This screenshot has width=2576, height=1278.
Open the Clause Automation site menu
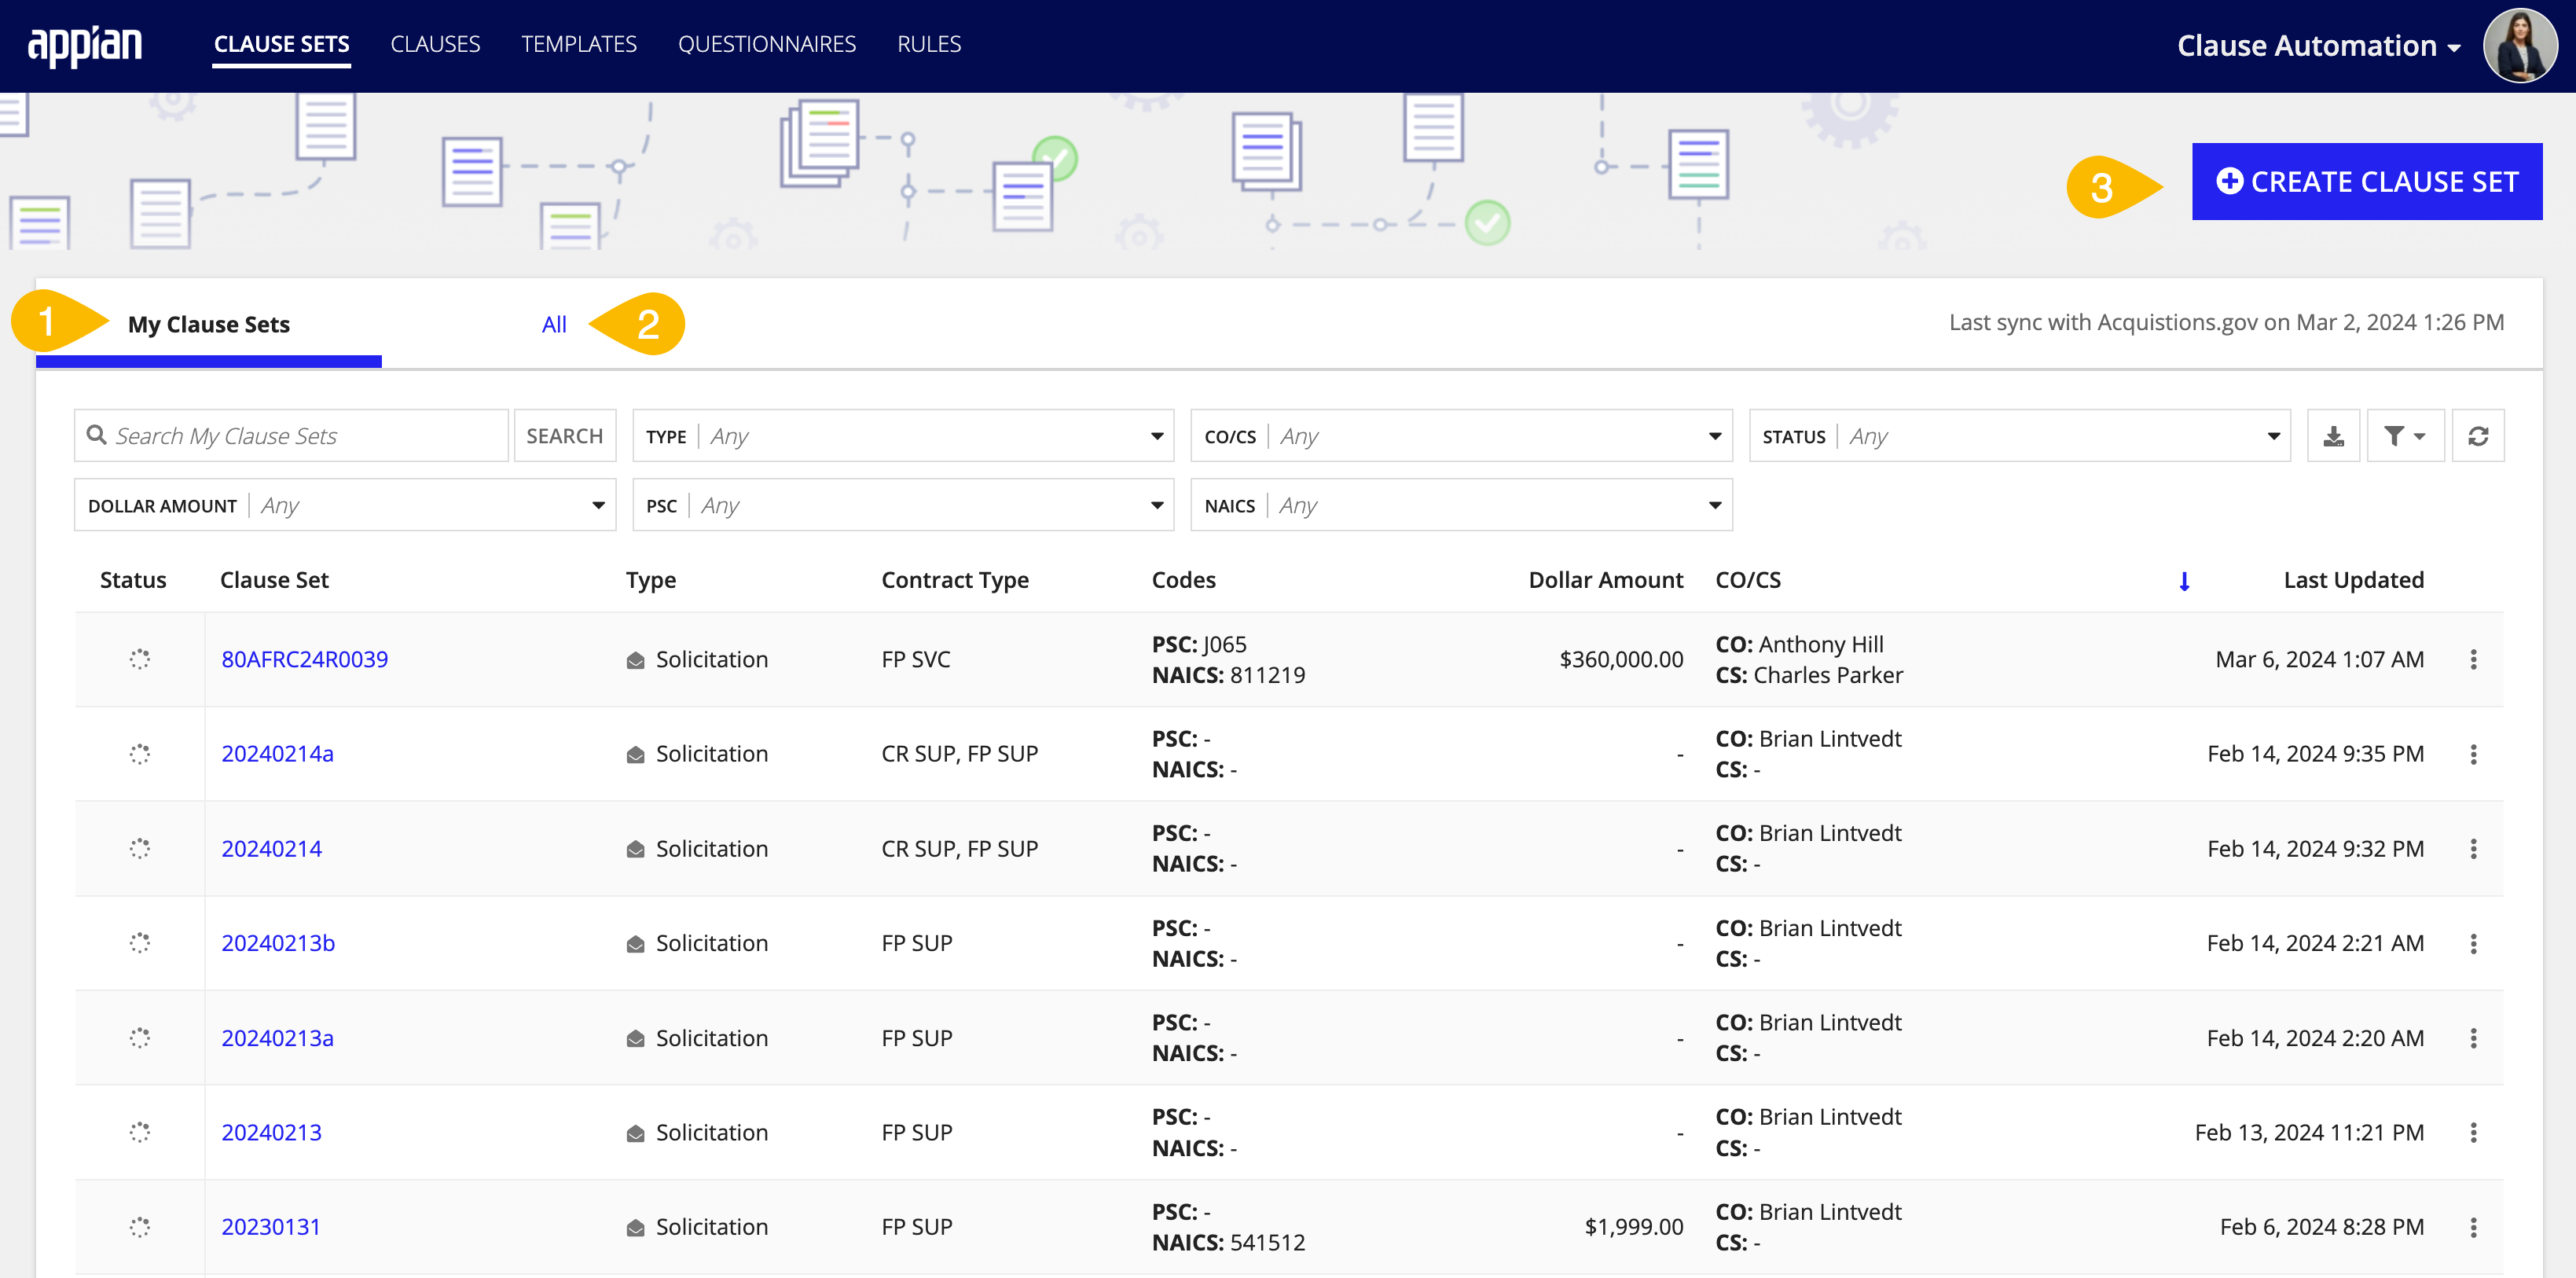[x=2318, y=46]
